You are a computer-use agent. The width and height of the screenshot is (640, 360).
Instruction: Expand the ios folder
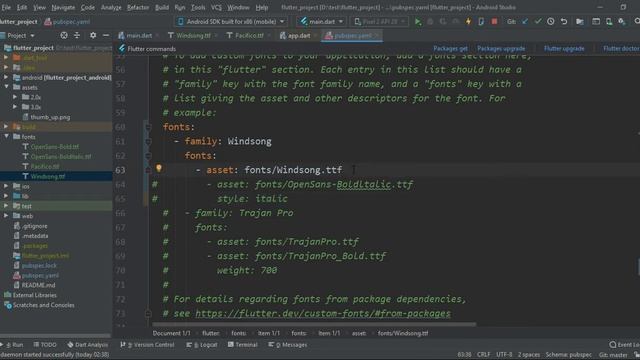click(6, 186)
